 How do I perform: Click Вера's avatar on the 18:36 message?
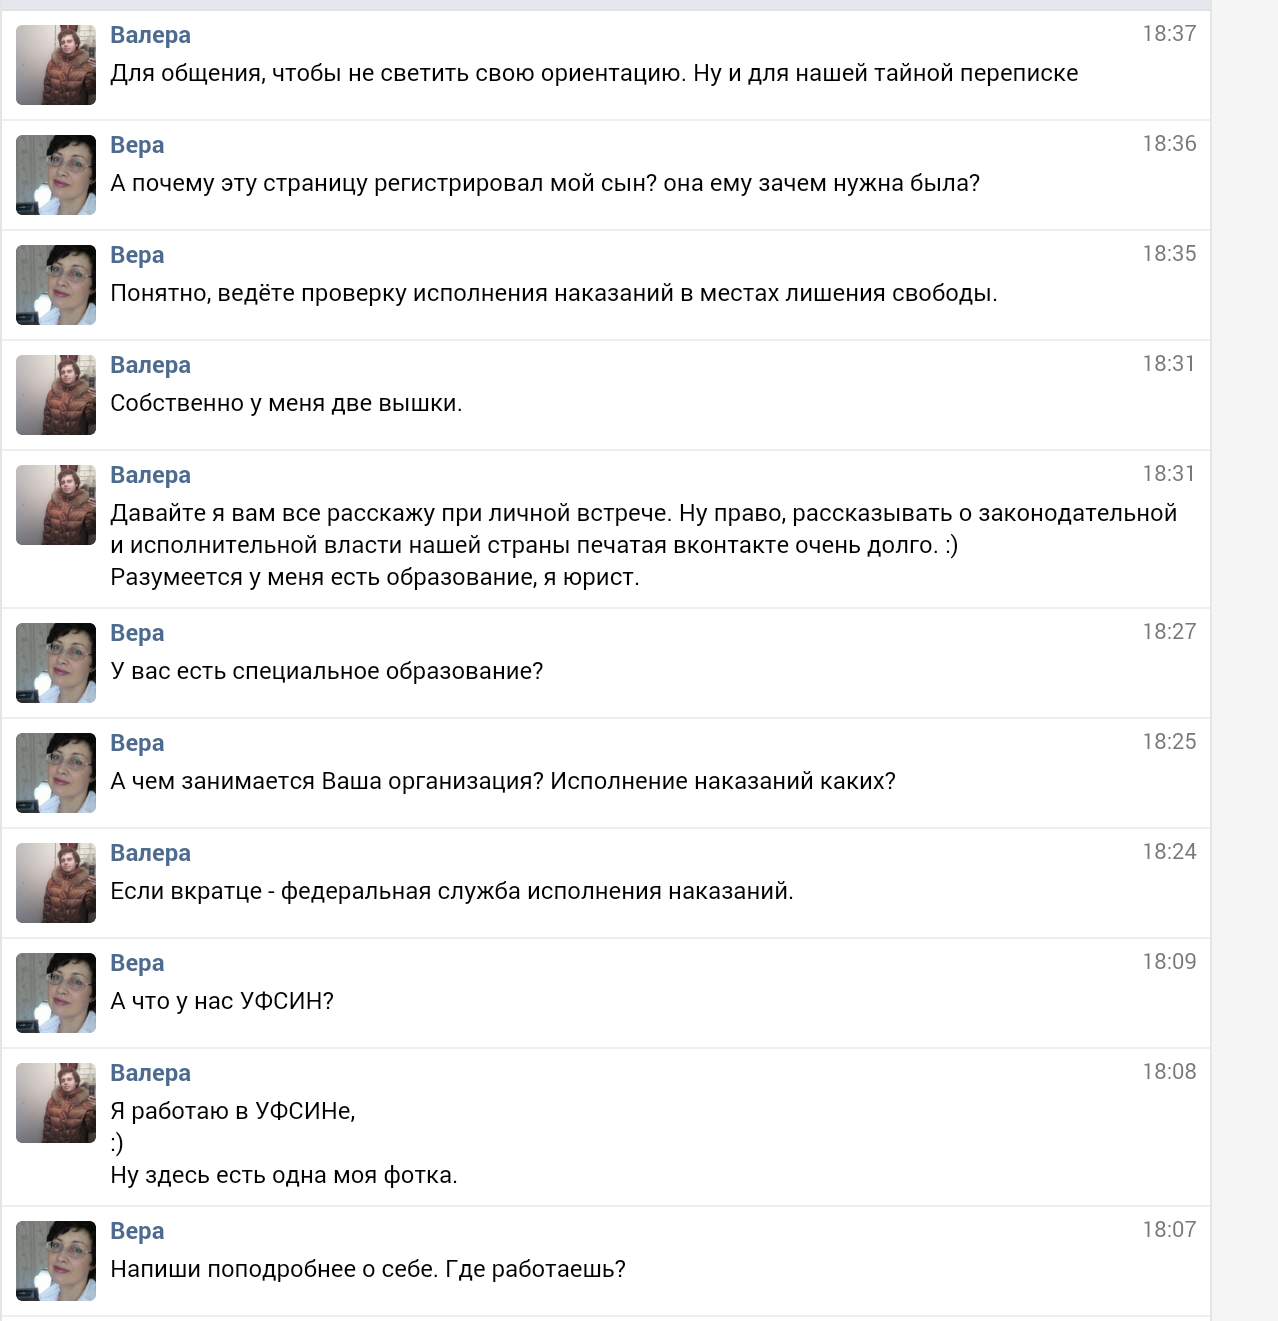tap(56, 175)
